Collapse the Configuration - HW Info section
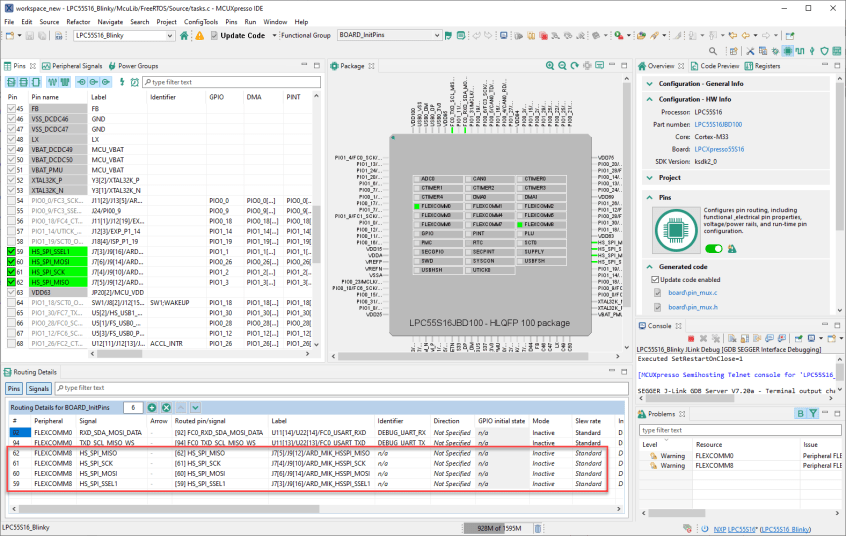Screen dimensions: 846x536 [x=649, y=99]
